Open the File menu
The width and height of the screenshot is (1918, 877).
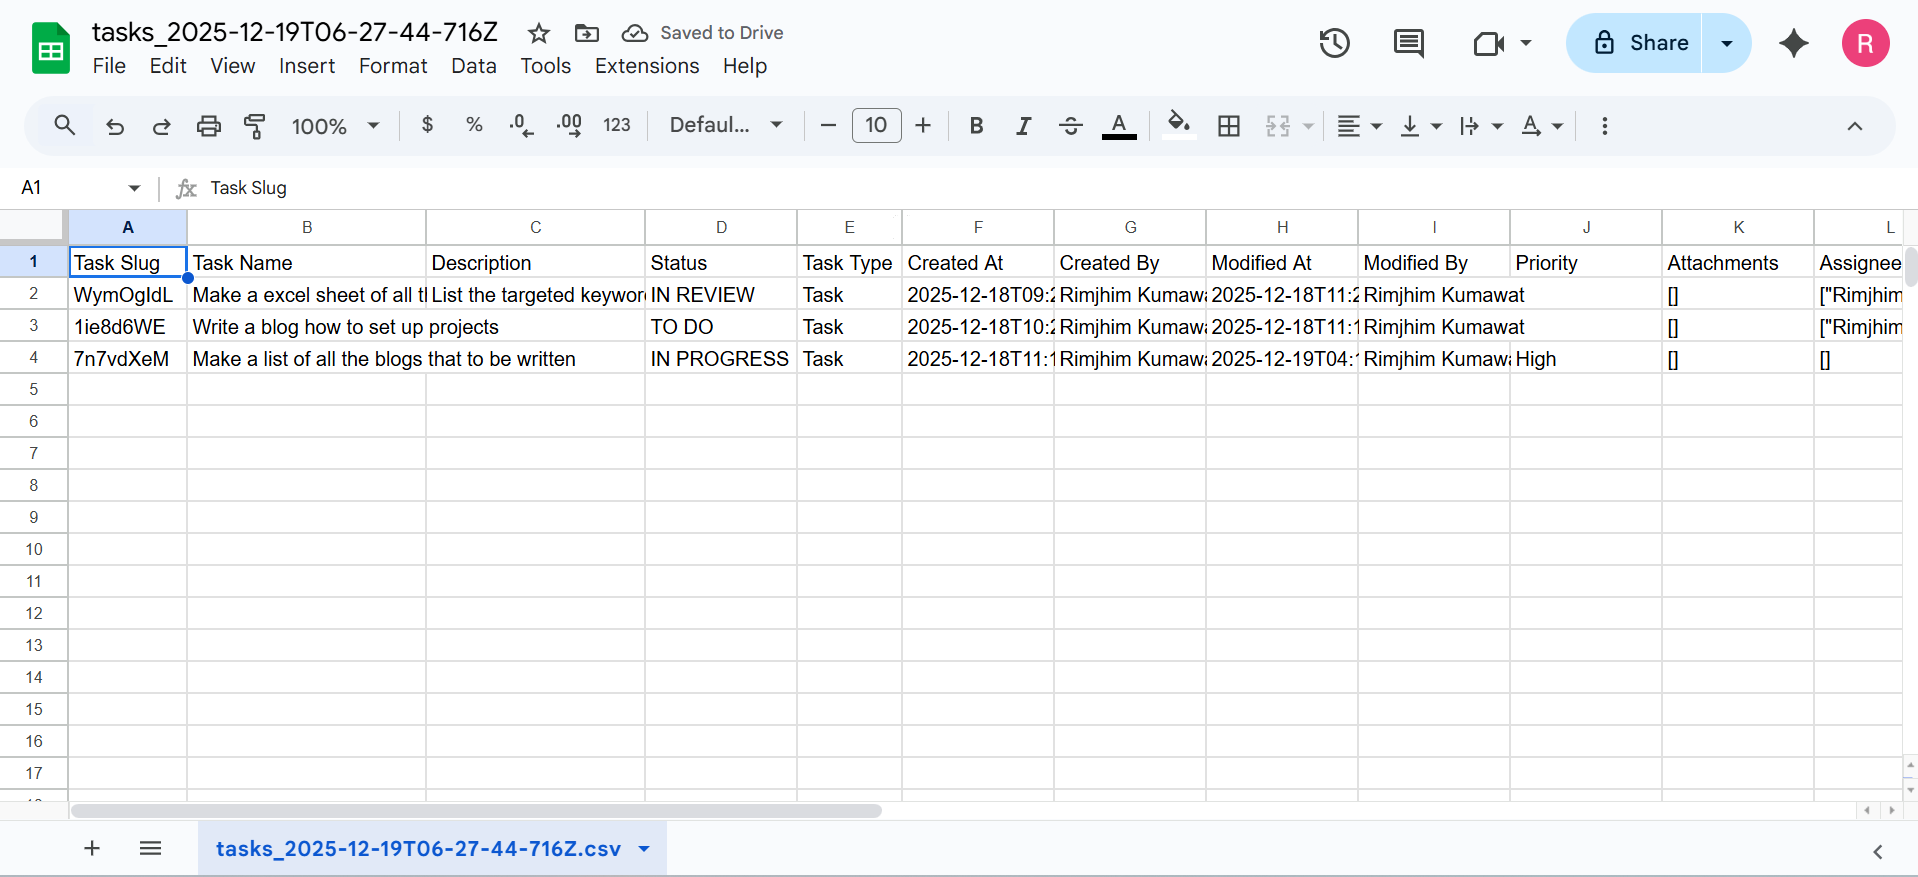coord(109,66)
